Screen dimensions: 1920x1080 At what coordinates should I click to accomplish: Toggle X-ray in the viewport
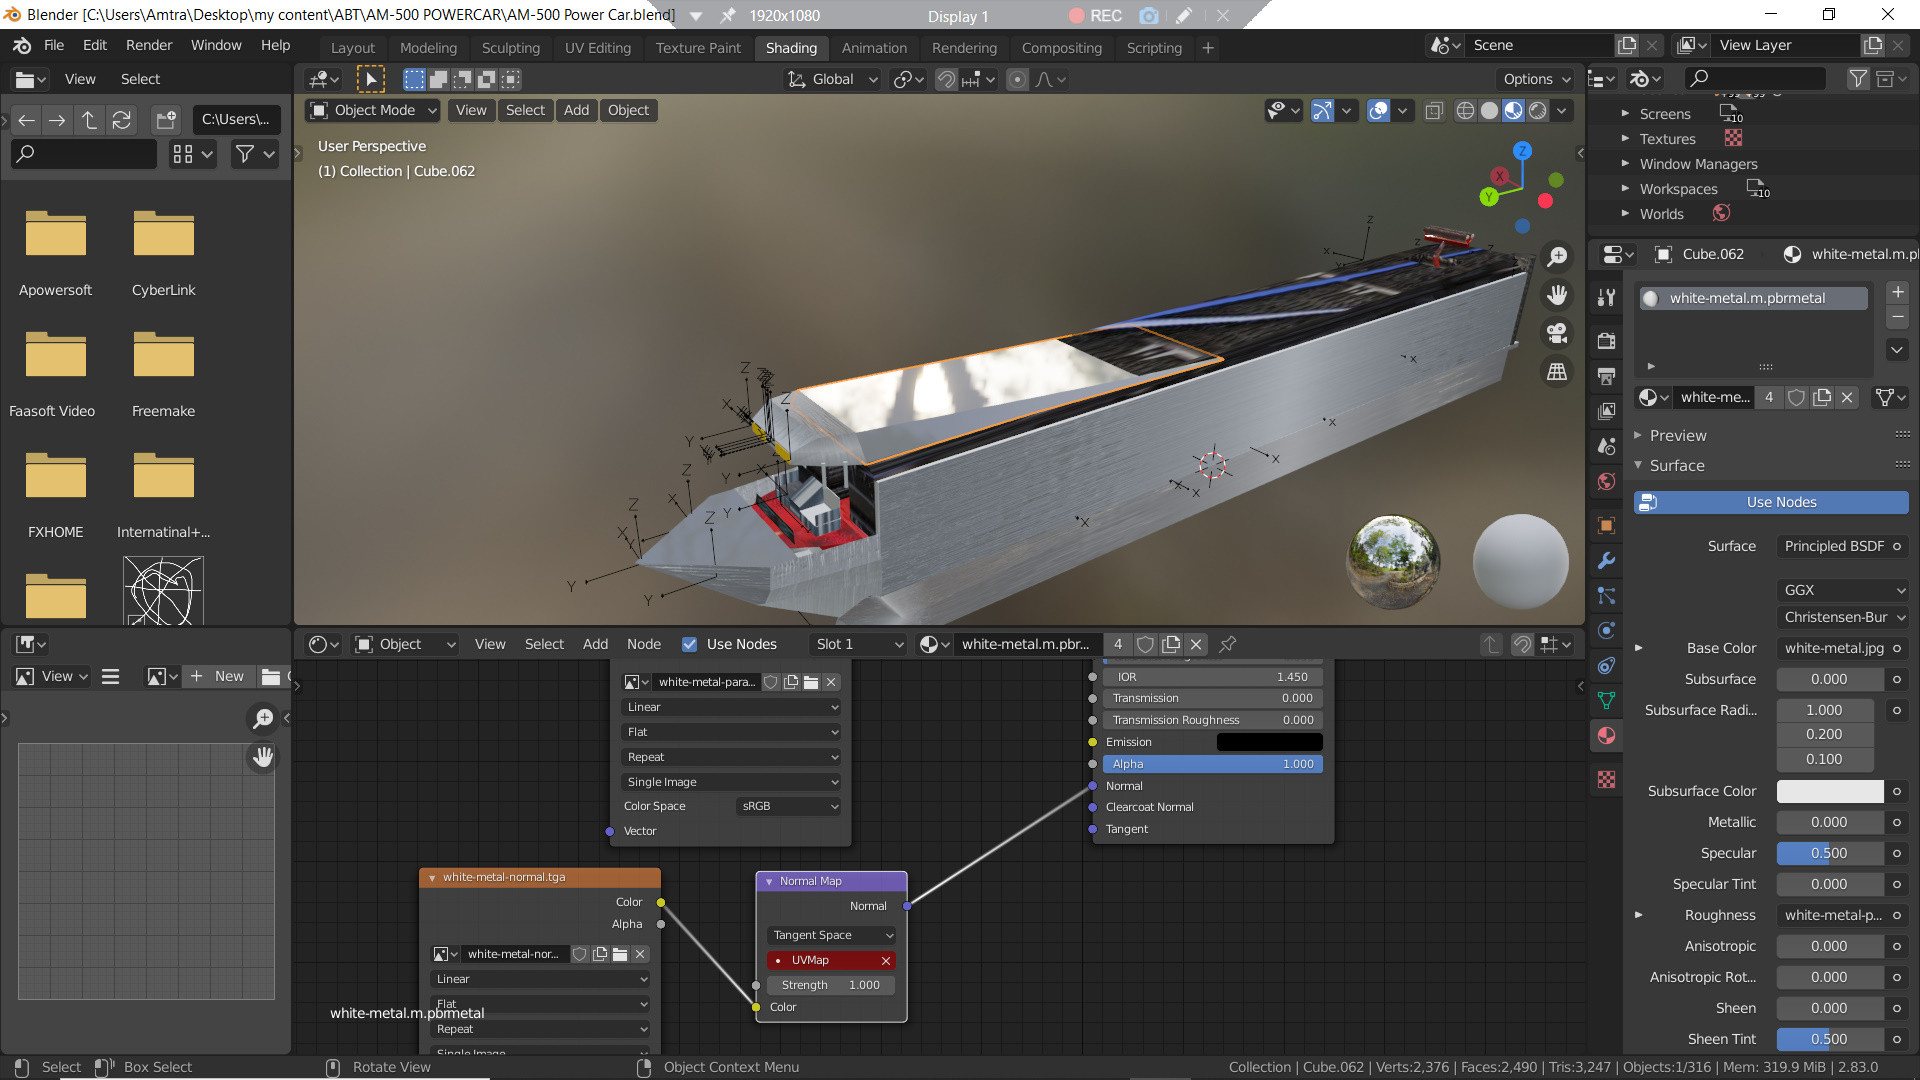pos(1434,110)
